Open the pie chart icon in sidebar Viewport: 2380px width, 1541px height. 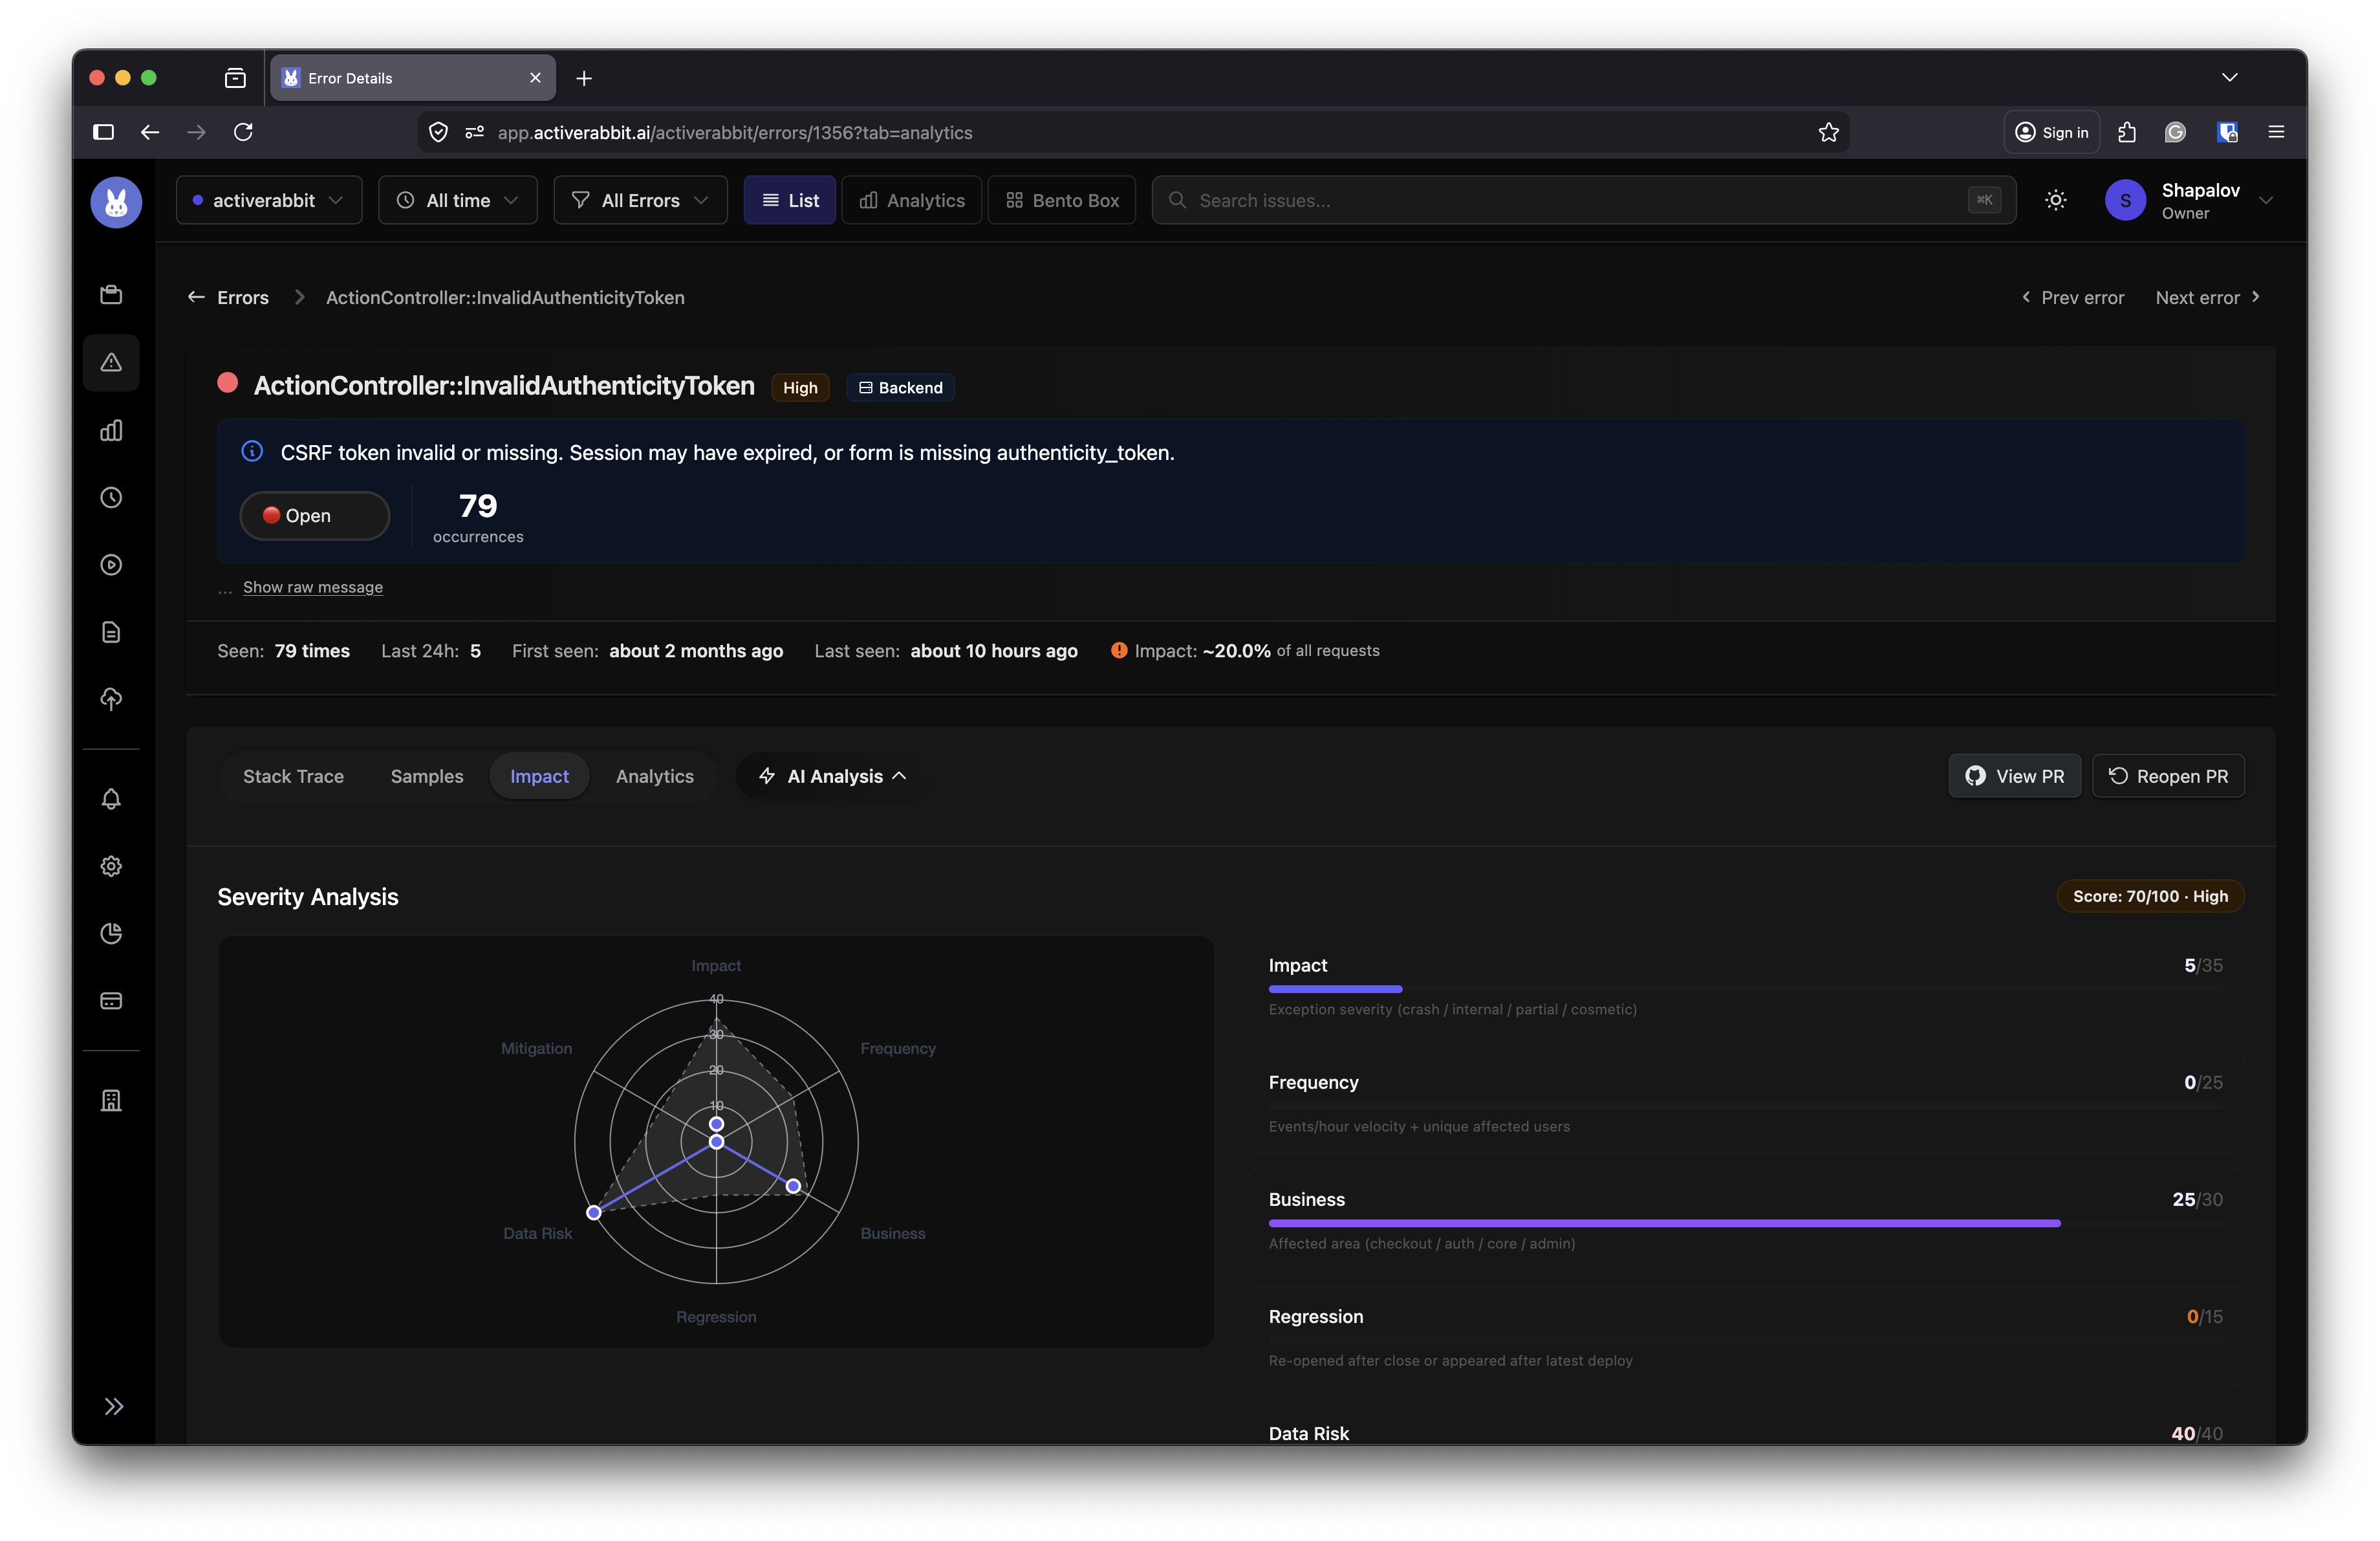point(111,933)
